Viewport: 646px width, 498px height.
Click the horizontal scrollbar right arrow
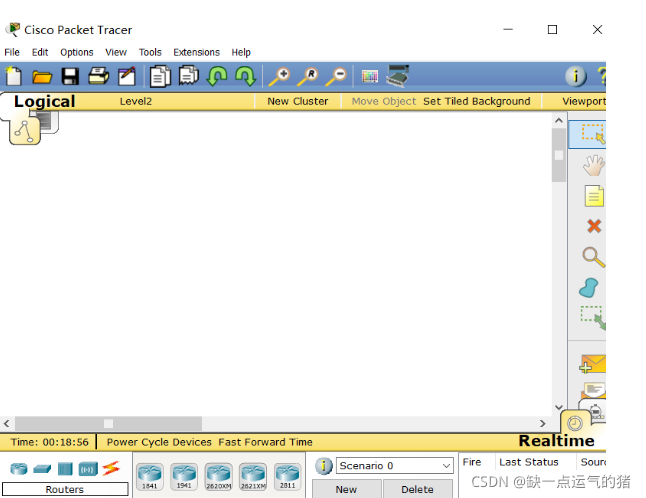(x=542, y=423)
